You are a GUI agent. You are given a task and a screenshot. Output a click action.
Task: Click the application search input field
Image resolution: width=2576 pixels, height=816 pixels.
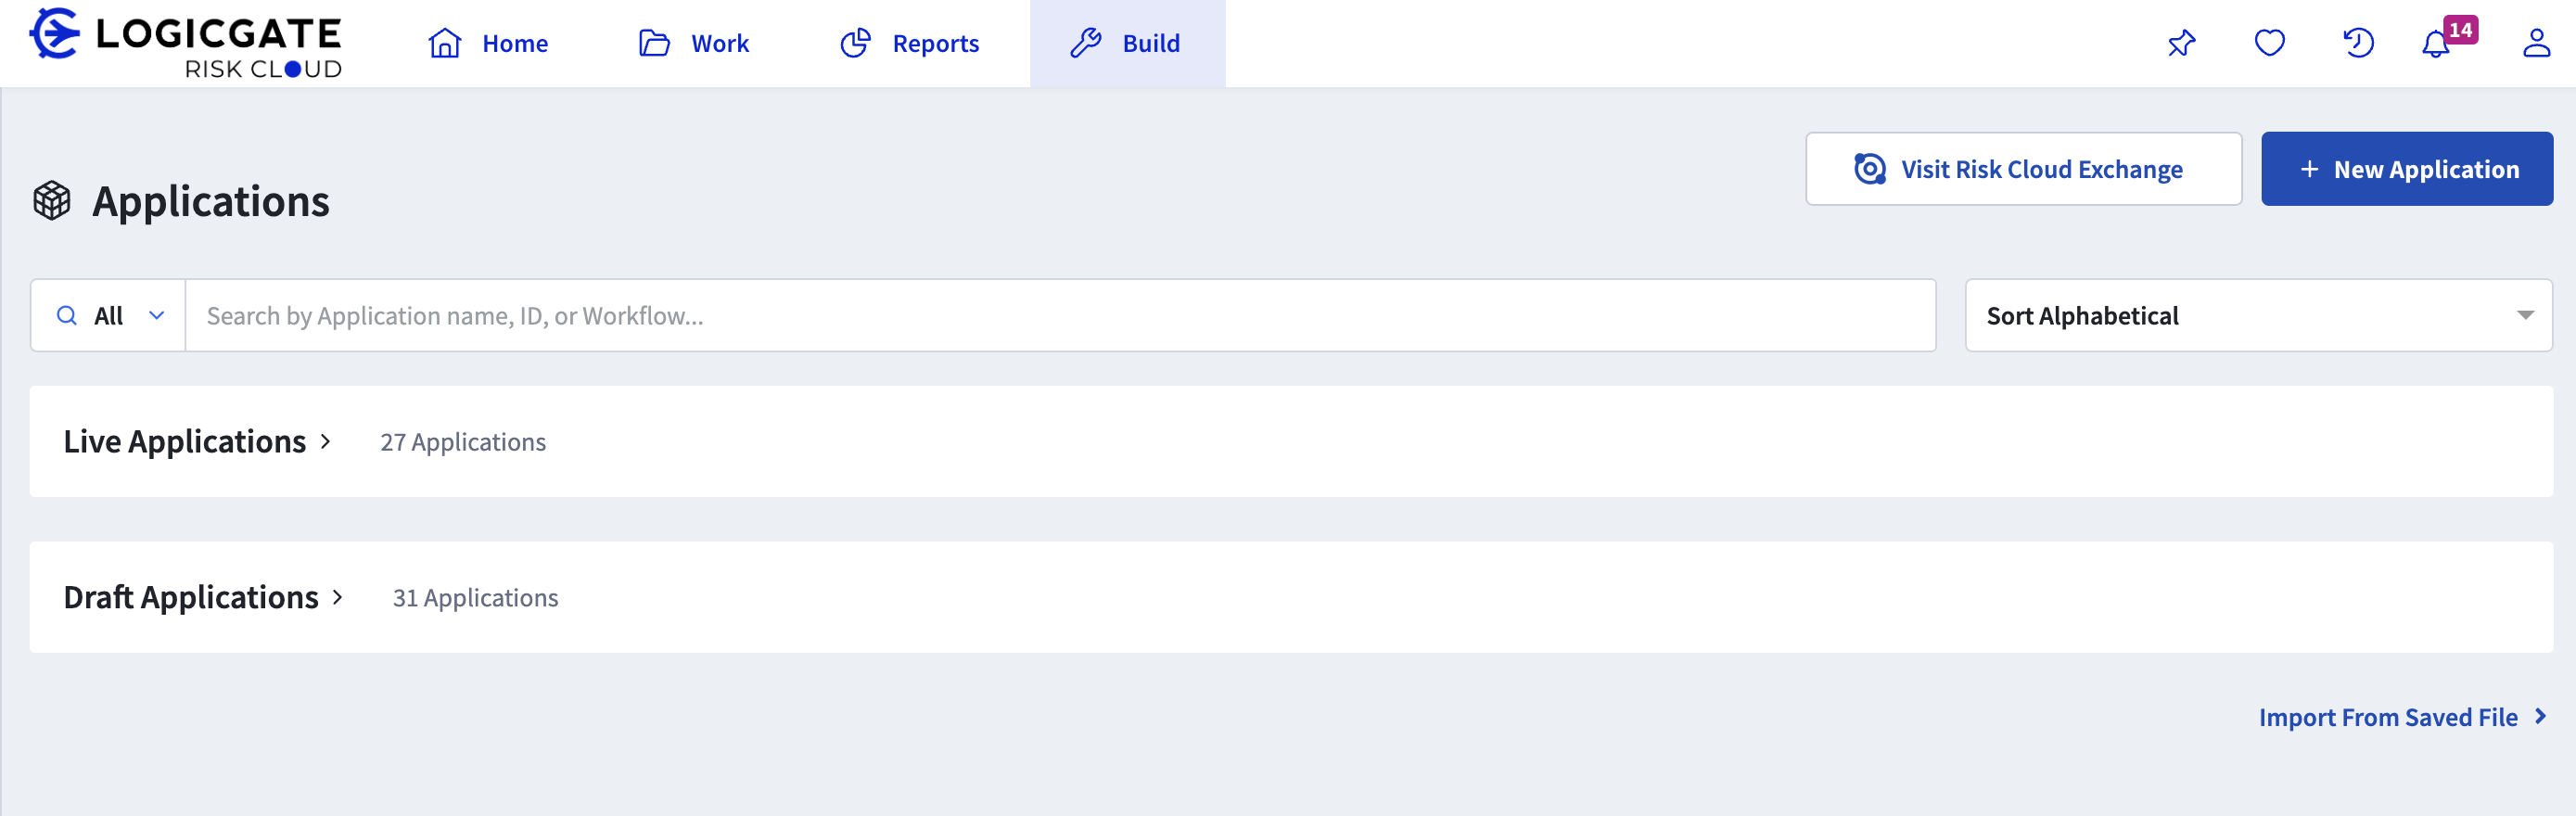coord(1060,316)
